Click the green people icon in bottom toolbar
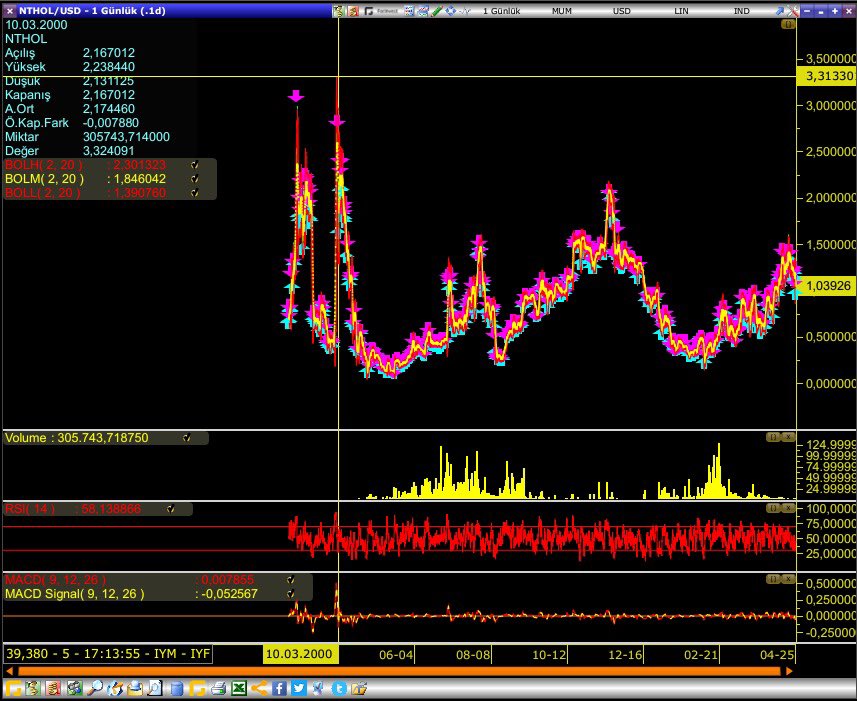The width and height of the screenshot is (857, 701). pyautogui.click(x=74, y=688)
